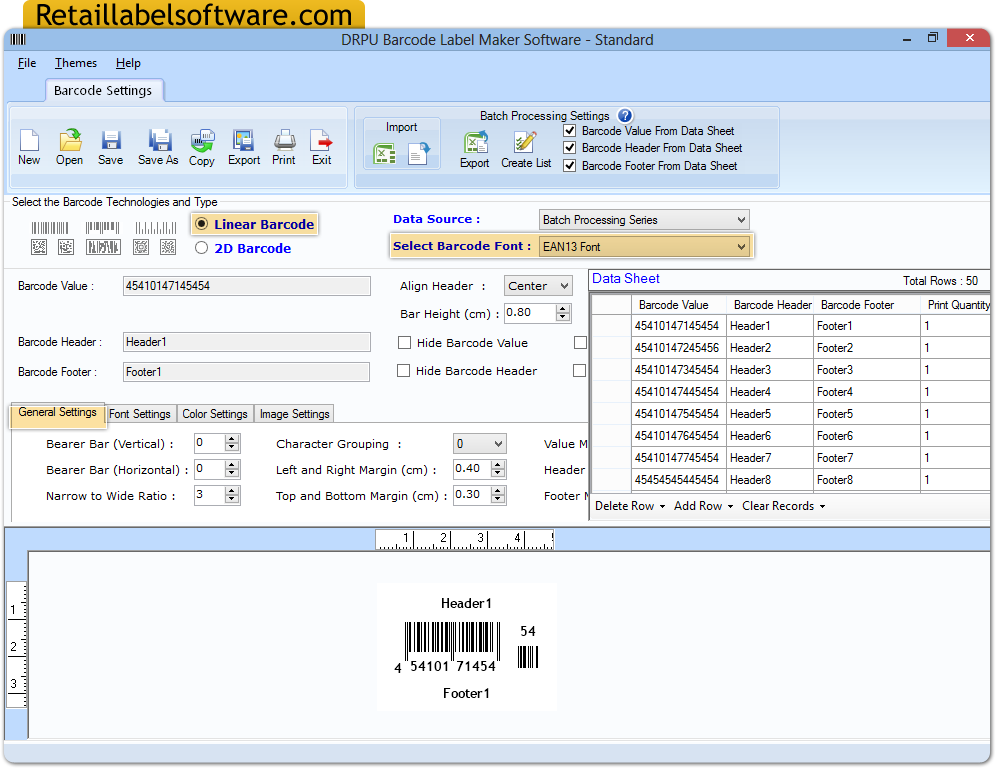Switch to Barcode Settings tab
Viewport: 996px width, 768px height.
104,90
